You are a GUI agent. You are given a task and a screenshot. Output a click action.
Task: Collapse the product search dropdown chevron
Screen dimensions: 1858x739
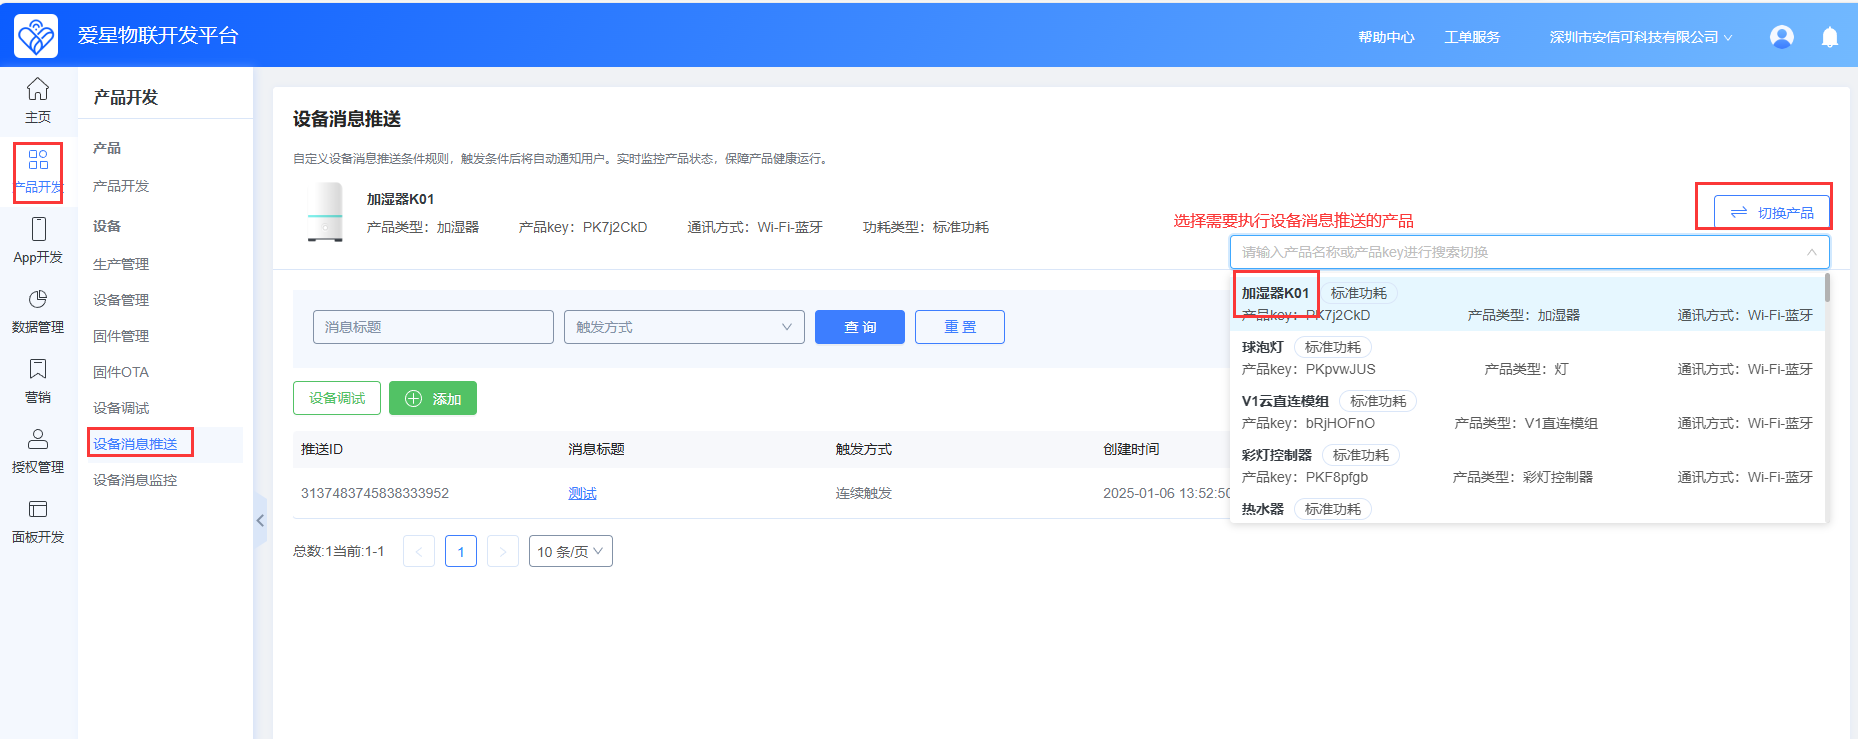pos(1812,252)
